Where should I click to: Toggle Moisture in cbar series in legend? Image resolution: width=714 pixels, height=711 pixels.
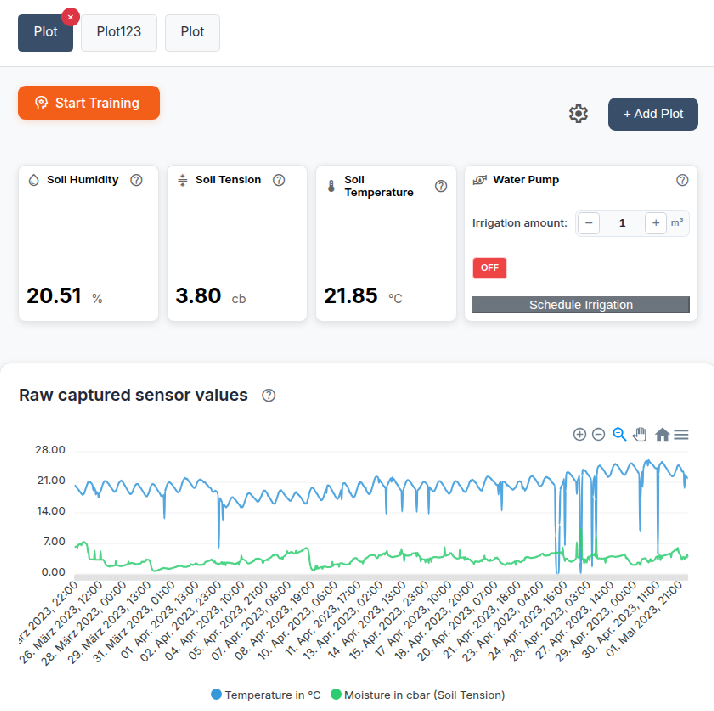click(x=419, y=694)
